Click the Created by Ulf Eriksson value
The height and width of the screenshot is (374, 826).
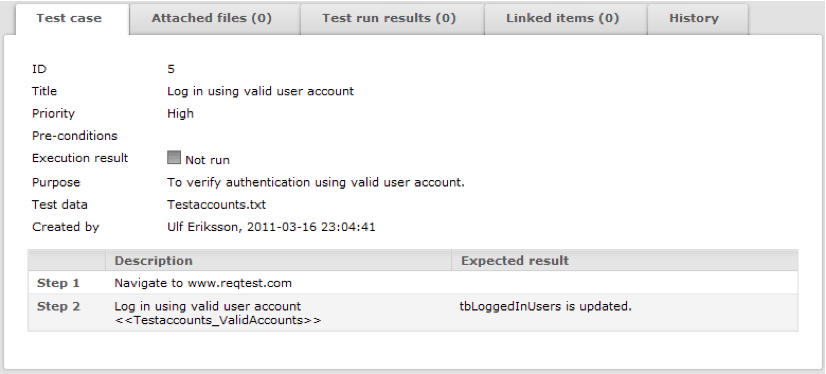pyautogui.click(x=271, y=228)
